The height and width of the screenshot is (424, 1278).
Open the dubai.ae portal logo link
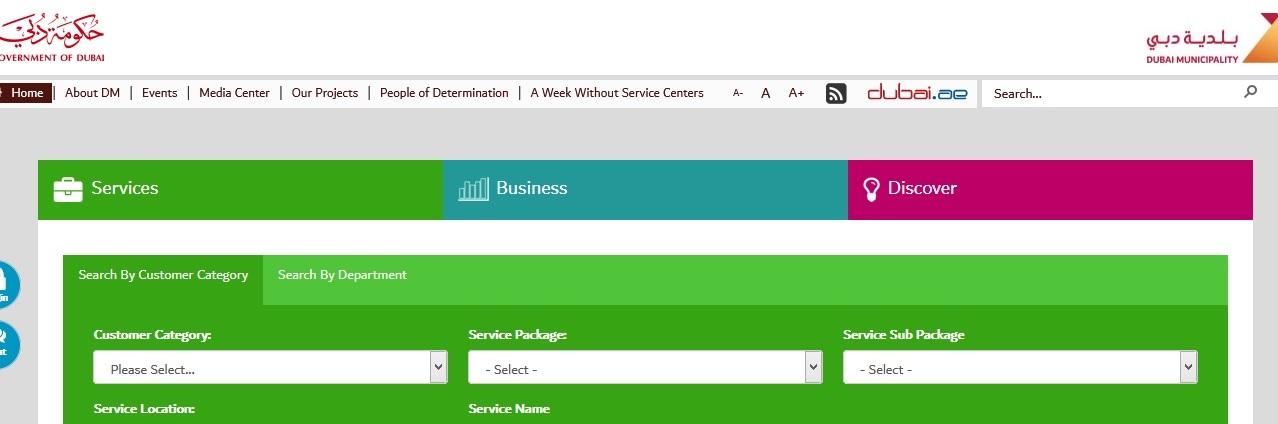pyautogui.click(x=917, y=93)
